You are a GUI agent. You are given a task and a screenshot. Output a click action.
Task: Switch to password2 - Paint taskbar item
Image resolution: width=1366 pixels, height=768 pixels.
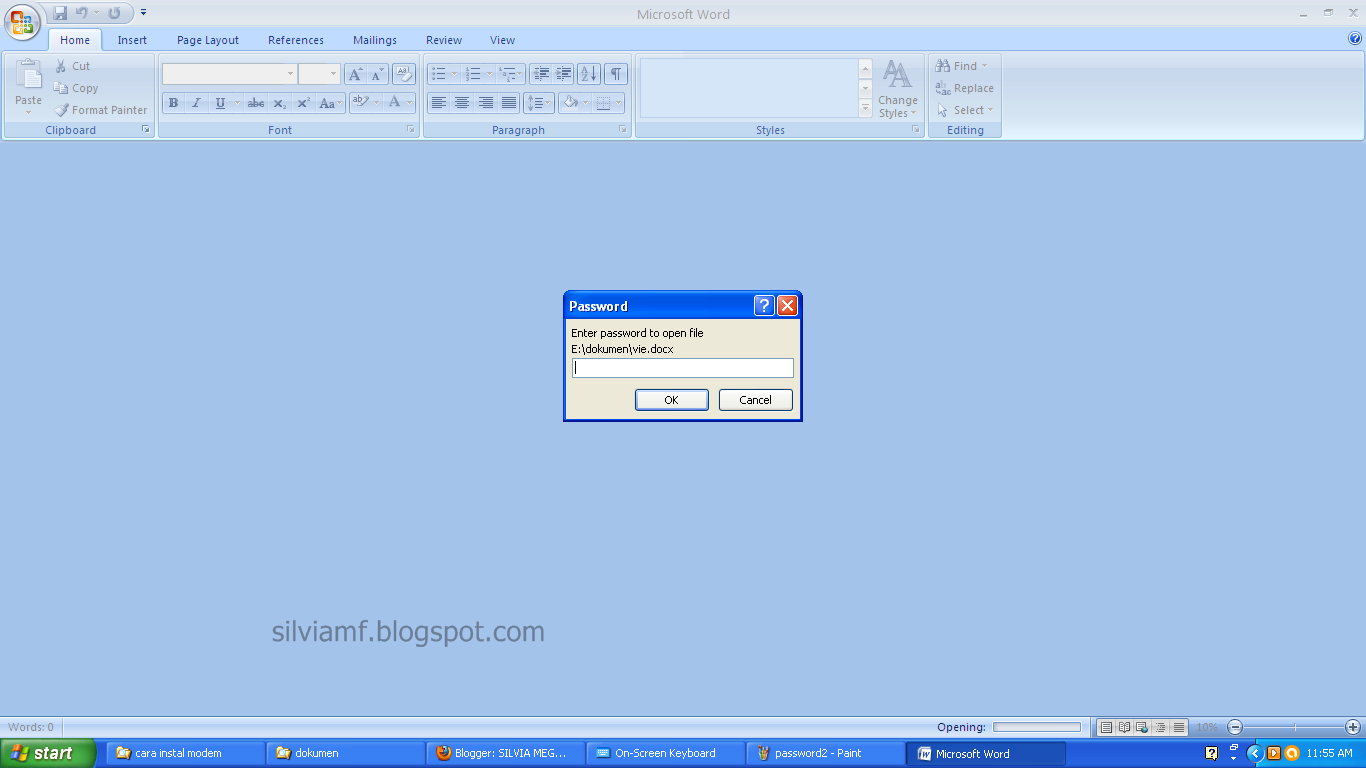(826, 753)
